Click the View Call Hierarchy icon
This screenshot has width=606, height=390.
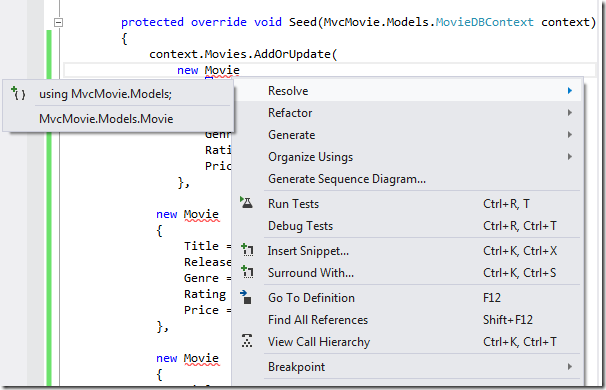point(247,341)
